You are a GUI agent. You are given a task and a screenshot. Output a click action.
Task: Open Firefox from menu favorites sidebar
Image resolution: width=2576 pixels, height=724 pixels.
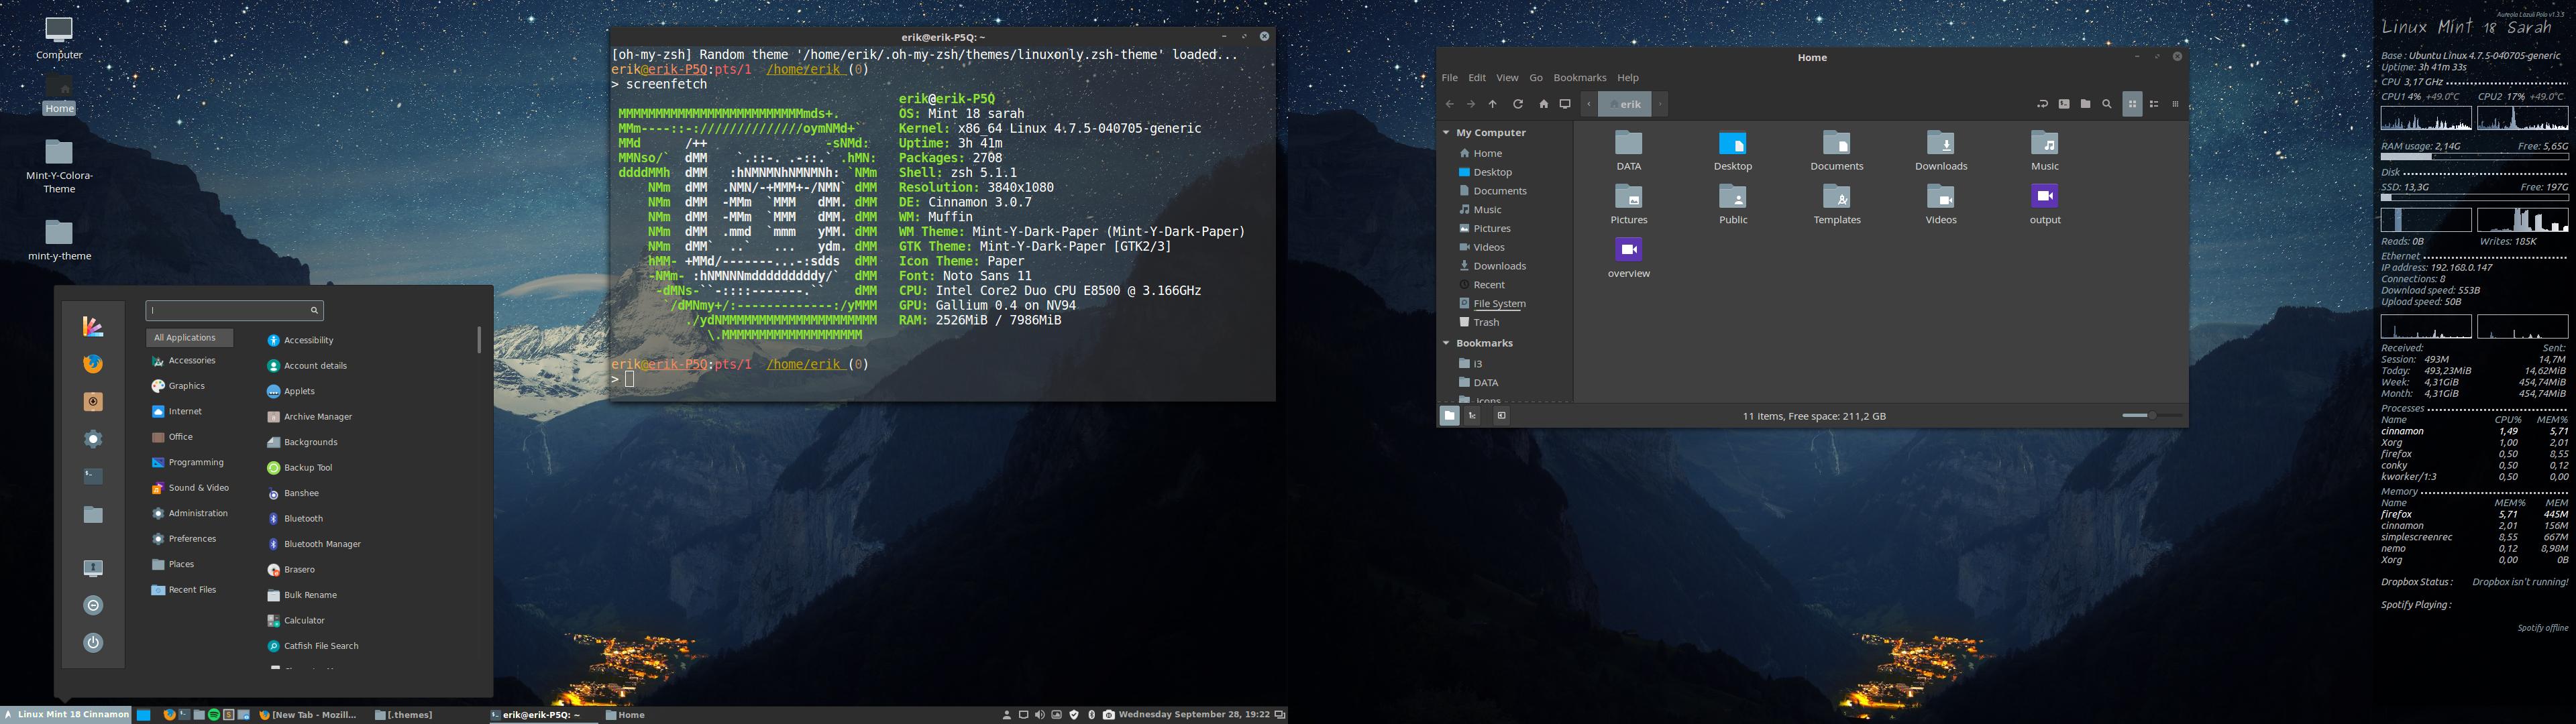click(93, 364)
